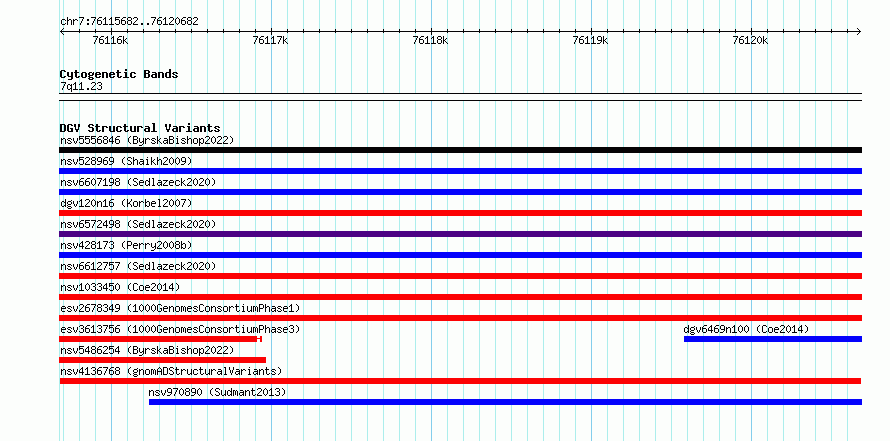Click the 76119k ruler position
The height and width of the screenshot is (441, 890).
[591, 40]
